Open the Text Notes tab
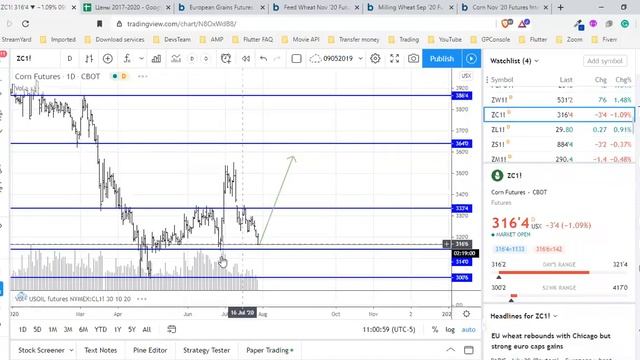 tap(100, 350)
